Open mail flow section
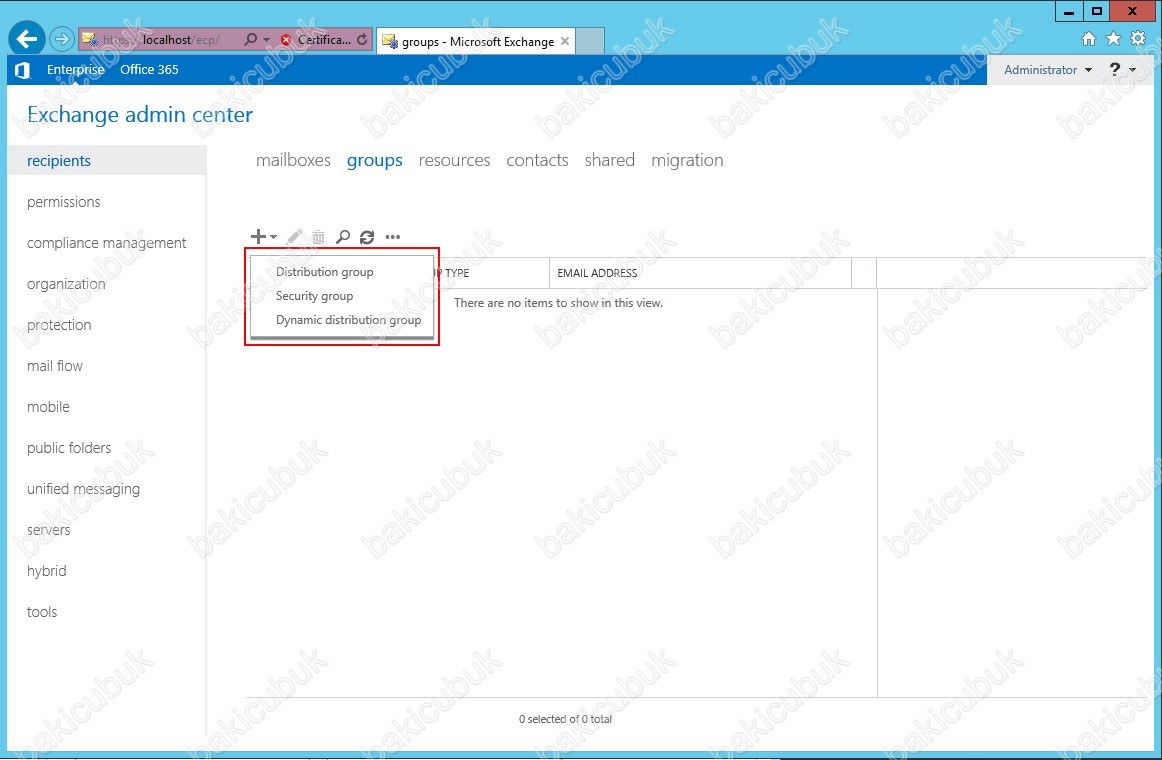The width and height of the screenshot is (1162, 760). [55, 366]
